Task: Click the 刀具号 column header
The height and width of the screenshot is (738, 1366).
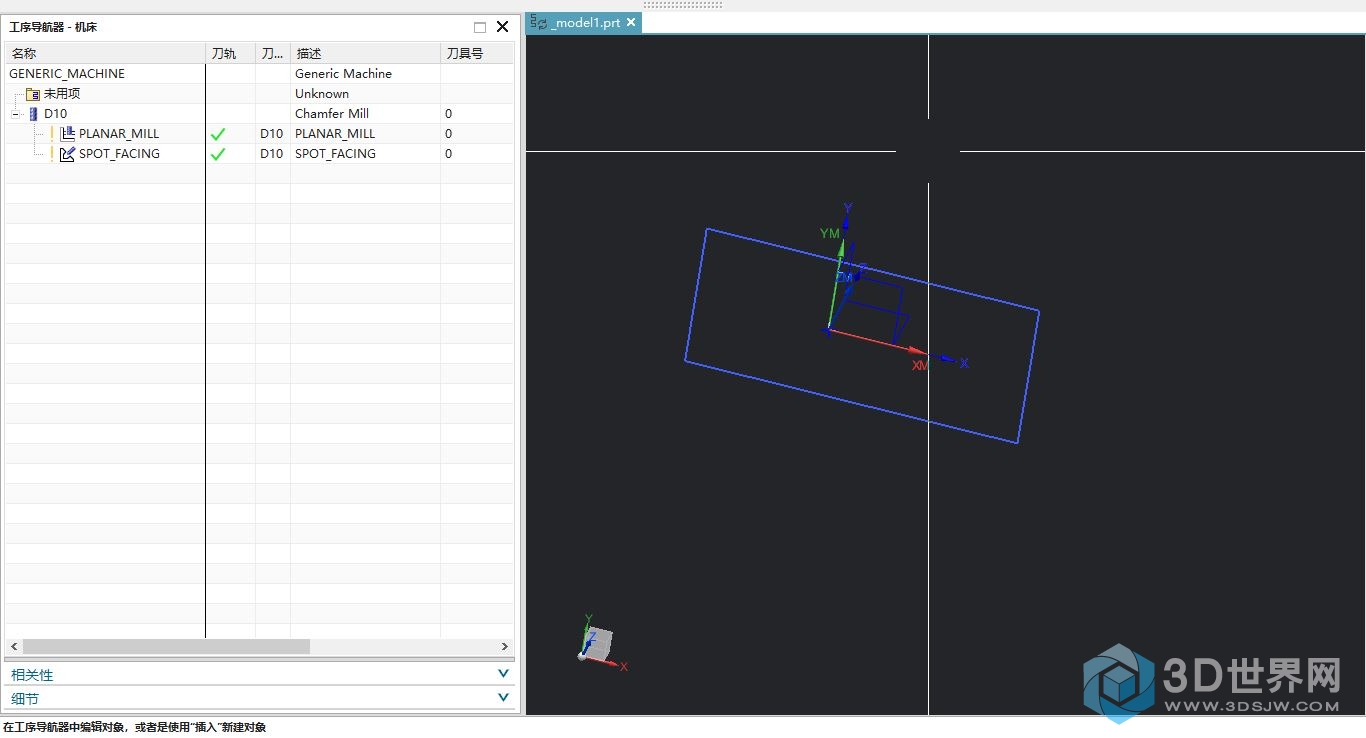Action: pyautogui.click(x=477, y=53)
